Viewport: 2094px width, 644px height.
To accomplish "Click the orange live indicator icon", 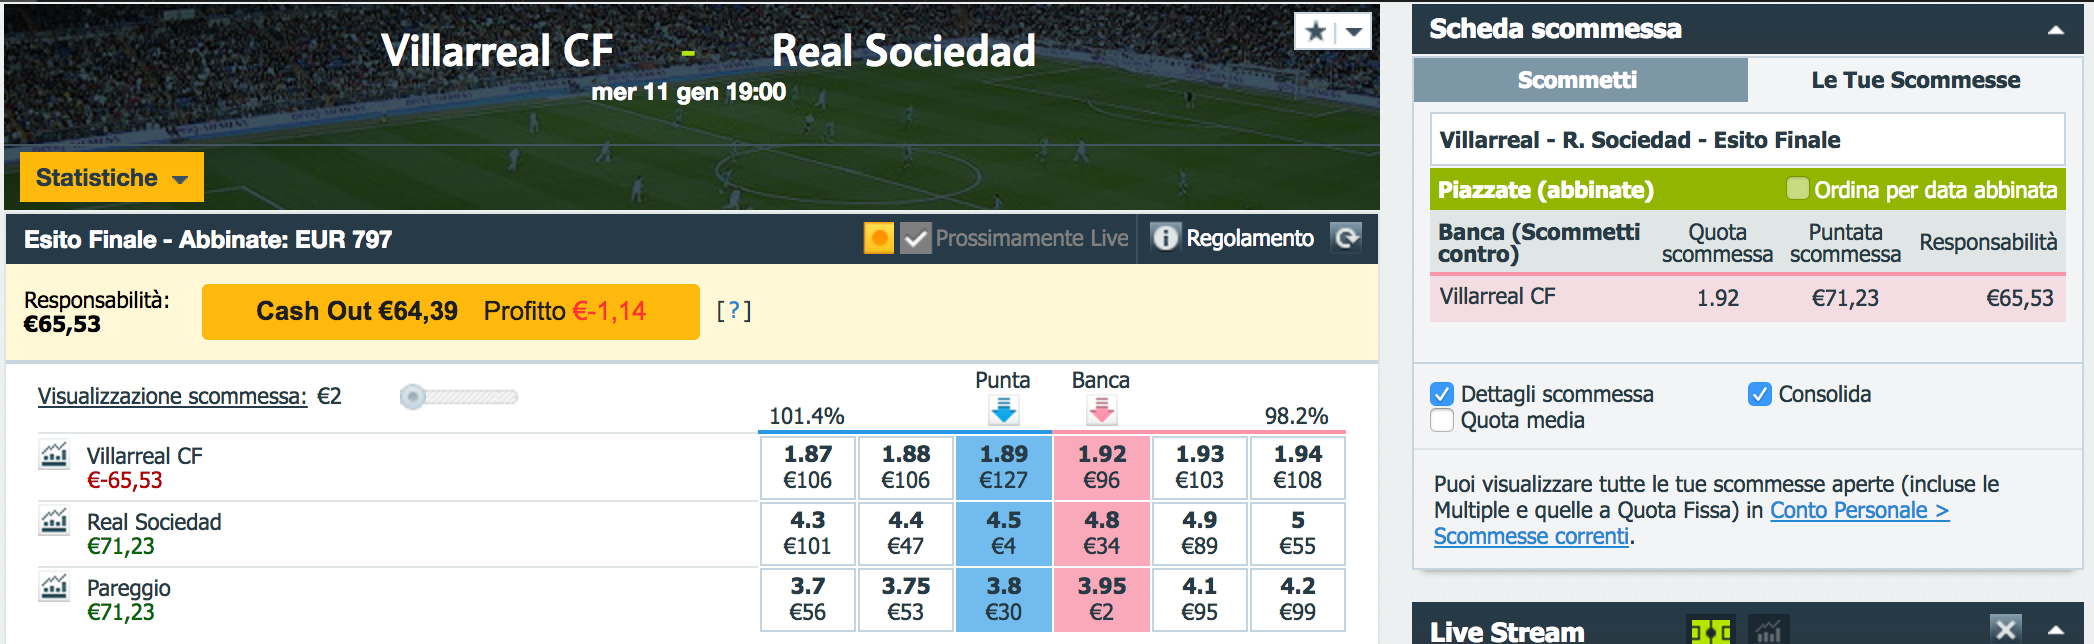I will [879, 238].
